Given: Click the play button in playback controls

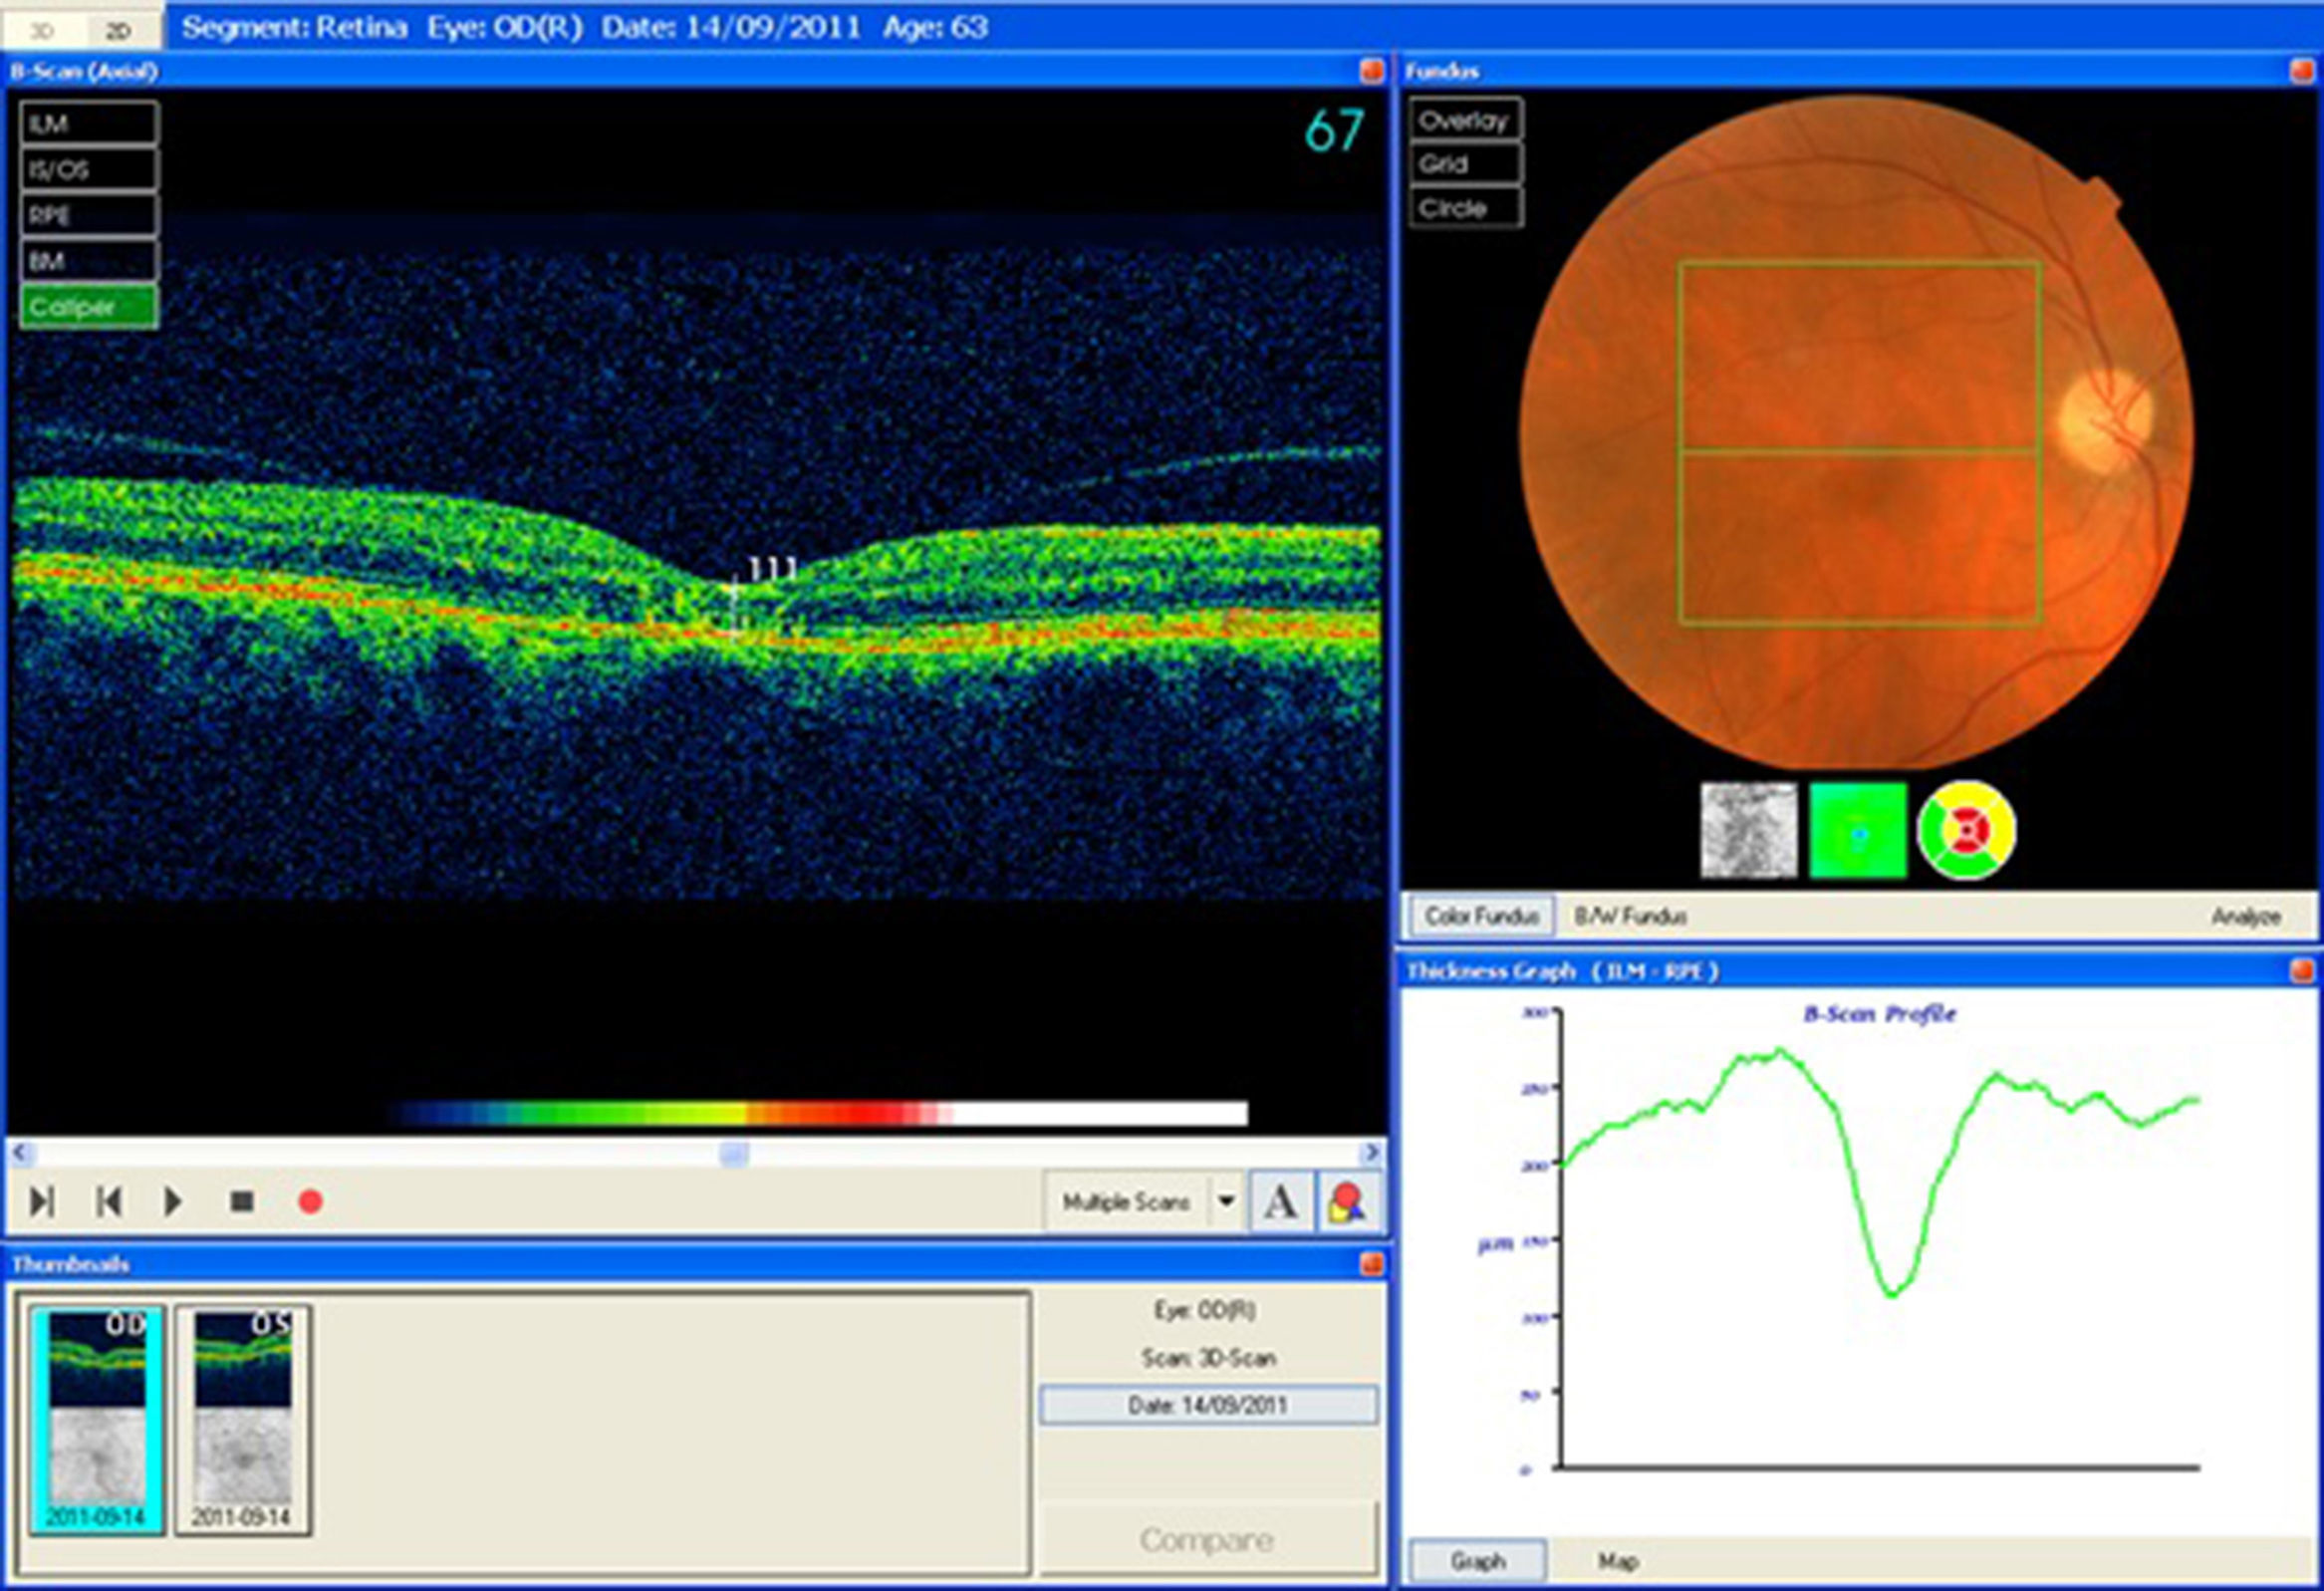Looking at the screenshot, I should [172, 1201].
